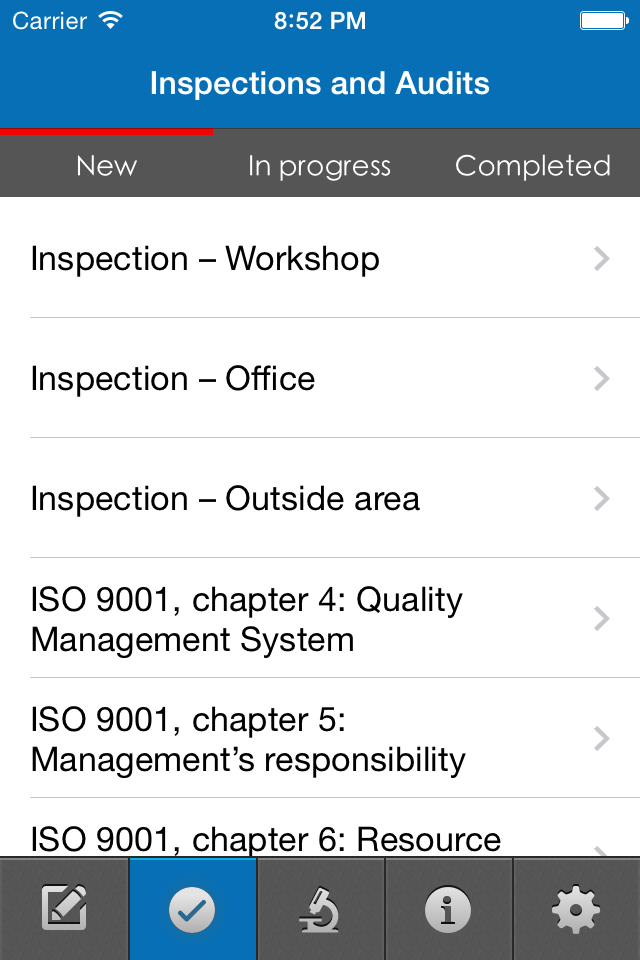Expand chevron for Inspection – Workshop

point(601,258)
